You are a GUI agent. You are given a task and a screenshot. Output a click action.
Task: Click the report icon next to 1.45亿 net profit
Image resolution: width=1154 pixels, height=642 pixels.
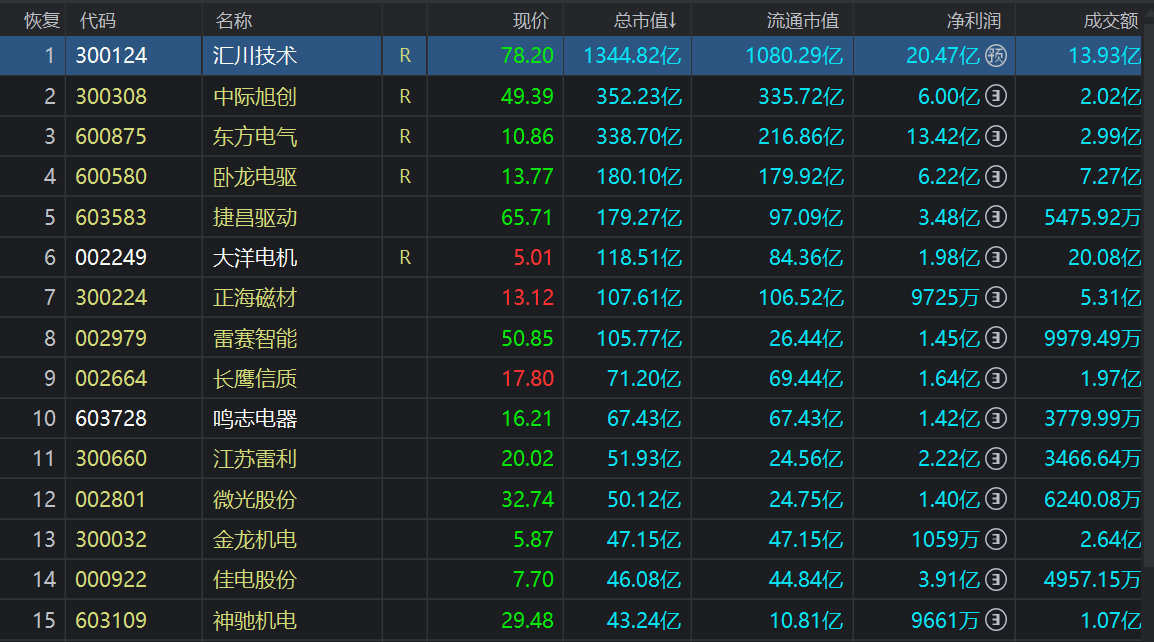point(996,338)
